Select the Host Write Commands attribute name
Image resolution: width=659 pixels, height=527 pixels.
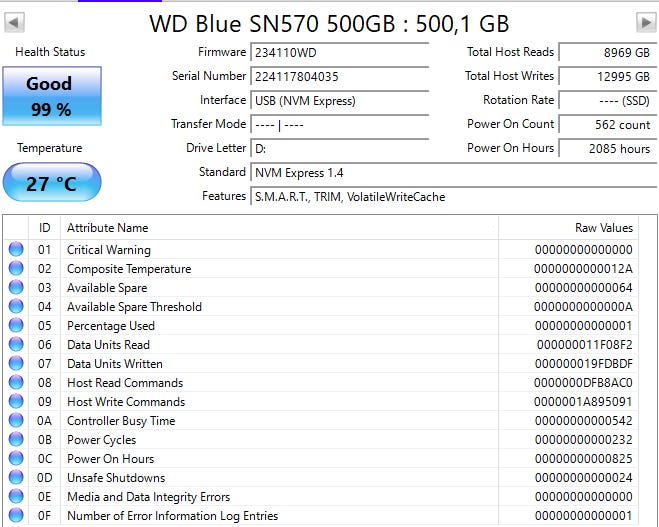[126, 402]
